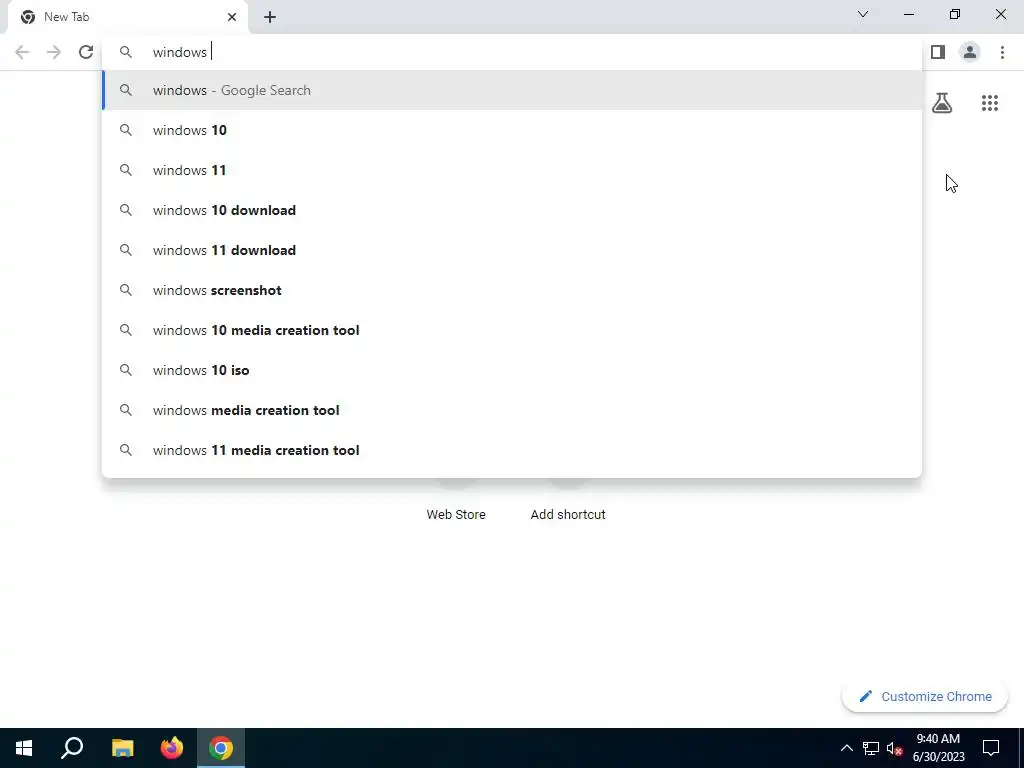Launch Firefox from the taskbar
Screen dimensions: 1024x768
coord(172,748)
